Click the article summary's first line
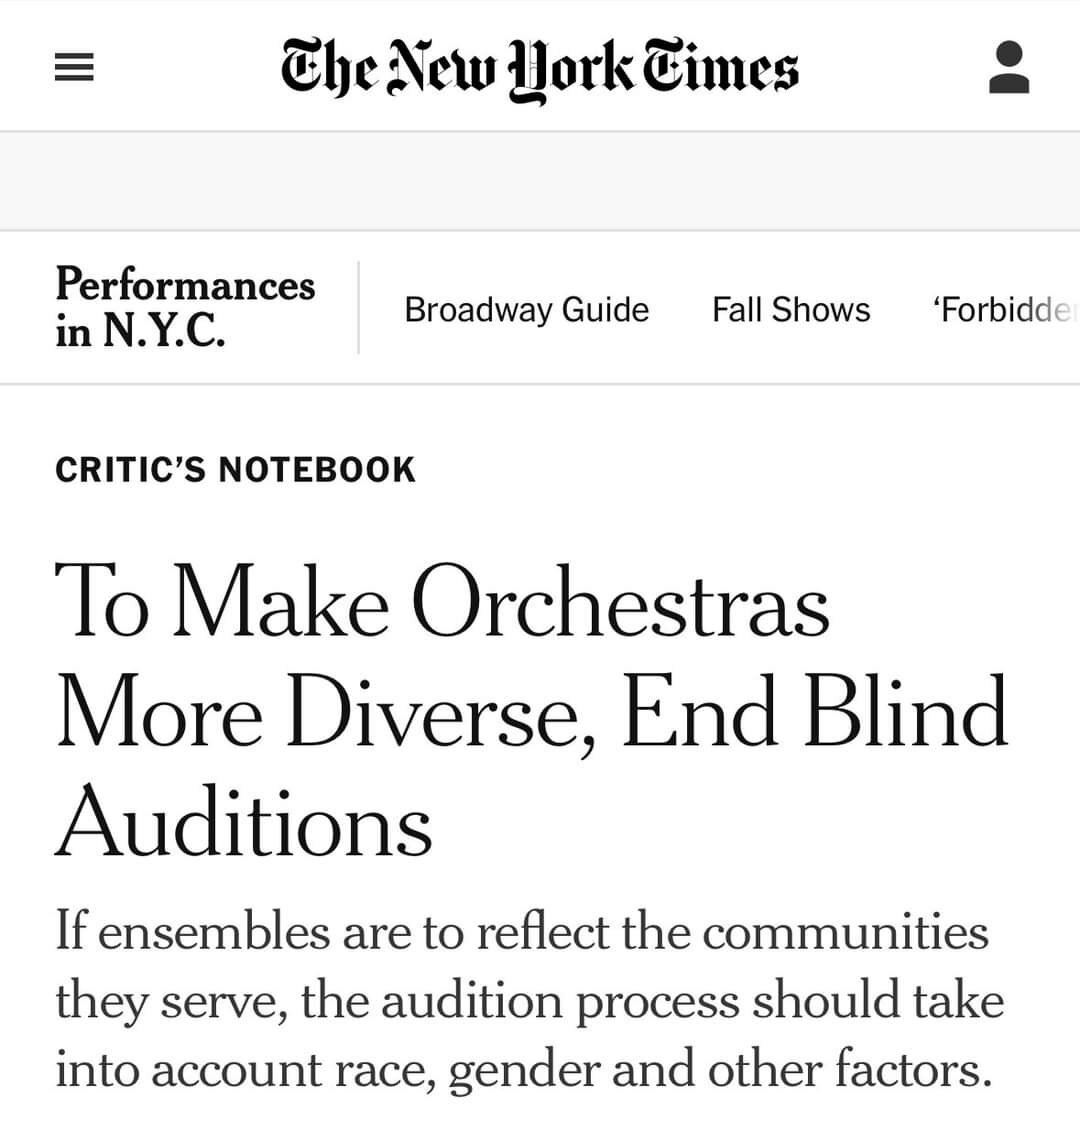 tap(521, 932)
